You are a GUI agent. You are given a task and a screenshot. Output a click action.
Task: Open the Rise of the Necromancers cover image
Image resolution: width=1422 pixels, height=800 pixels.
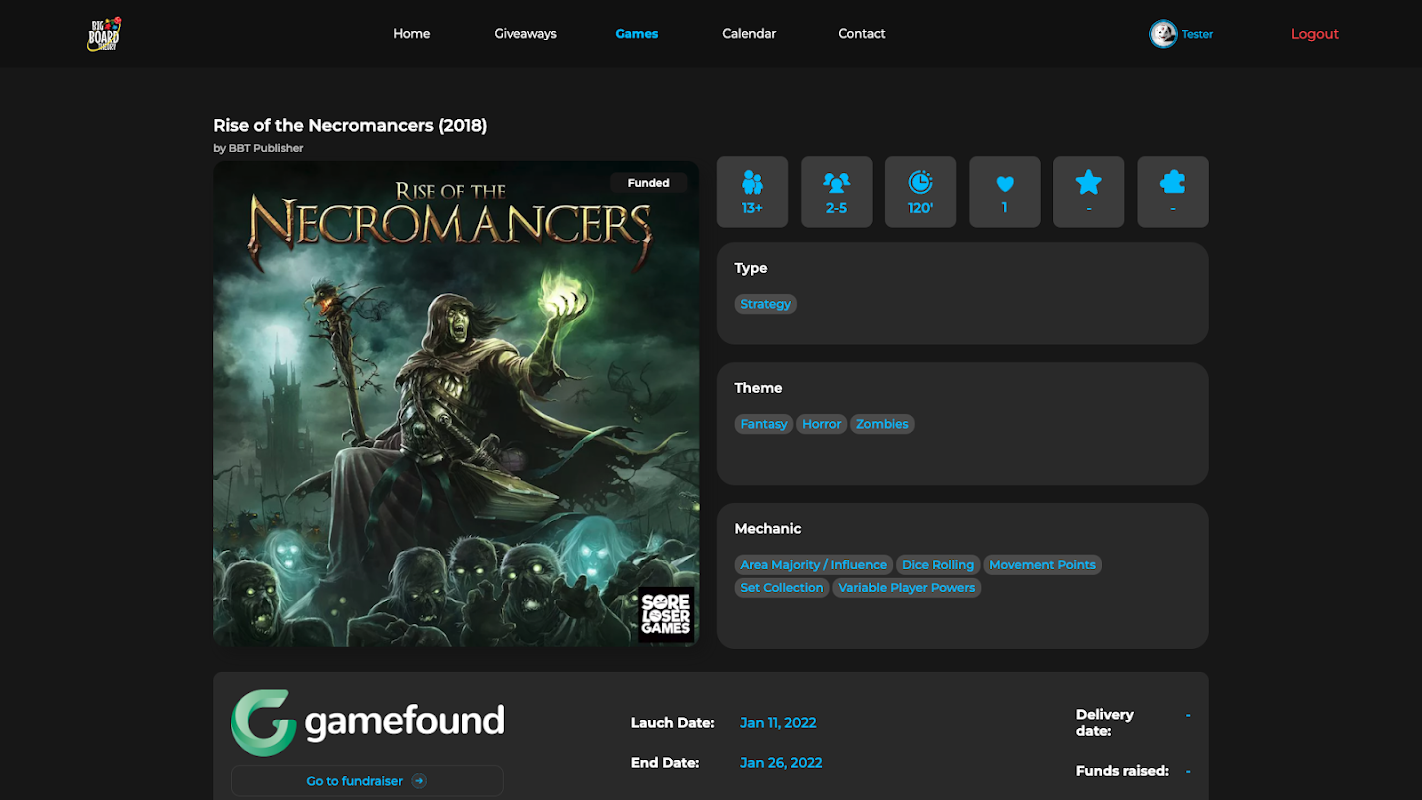pos(456,404)
